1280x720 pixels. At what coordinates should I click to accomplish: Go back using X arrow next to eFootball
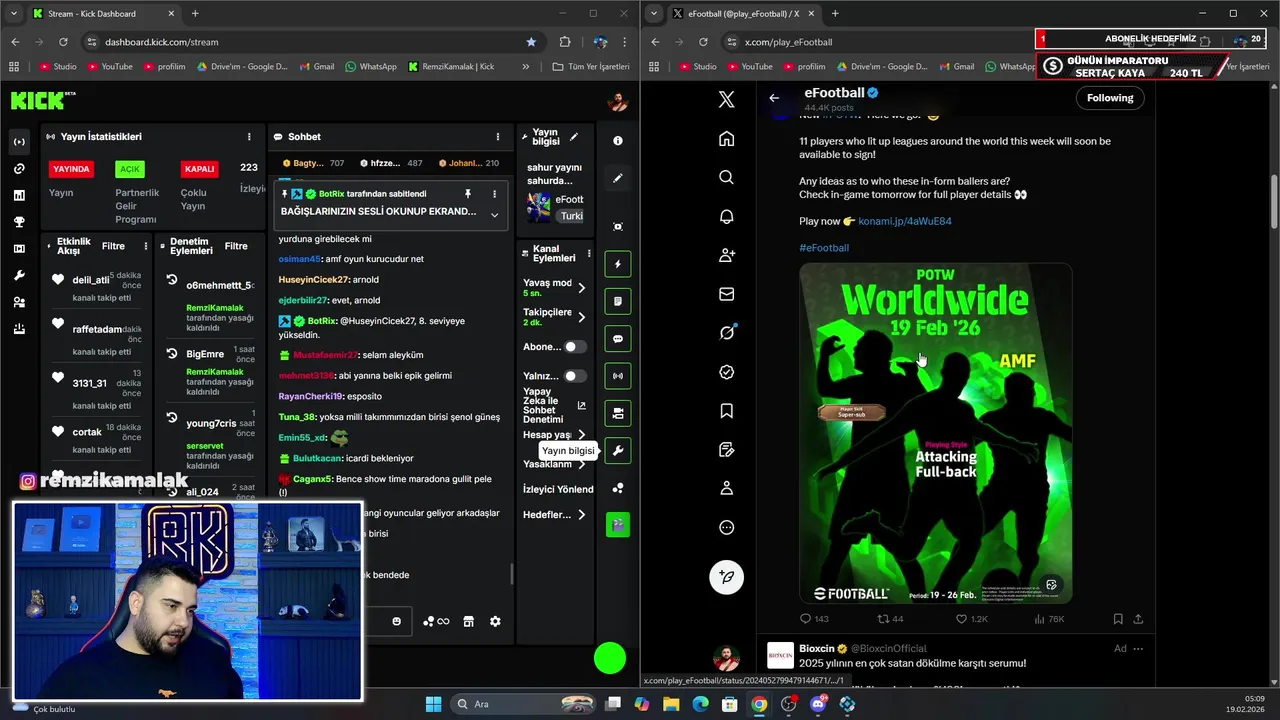tap(774, 98)
